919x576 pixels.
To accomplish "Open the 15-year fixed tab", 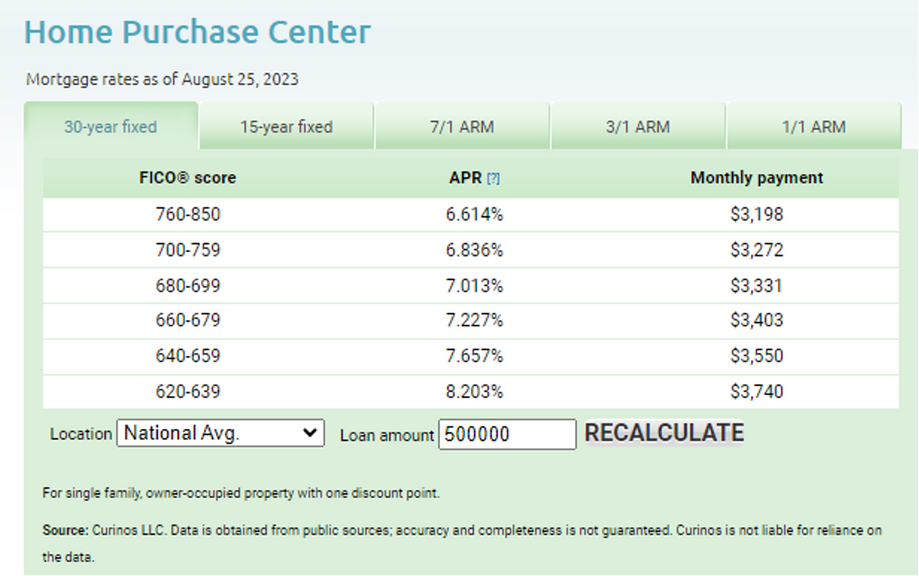I will (x=286, y=127).
